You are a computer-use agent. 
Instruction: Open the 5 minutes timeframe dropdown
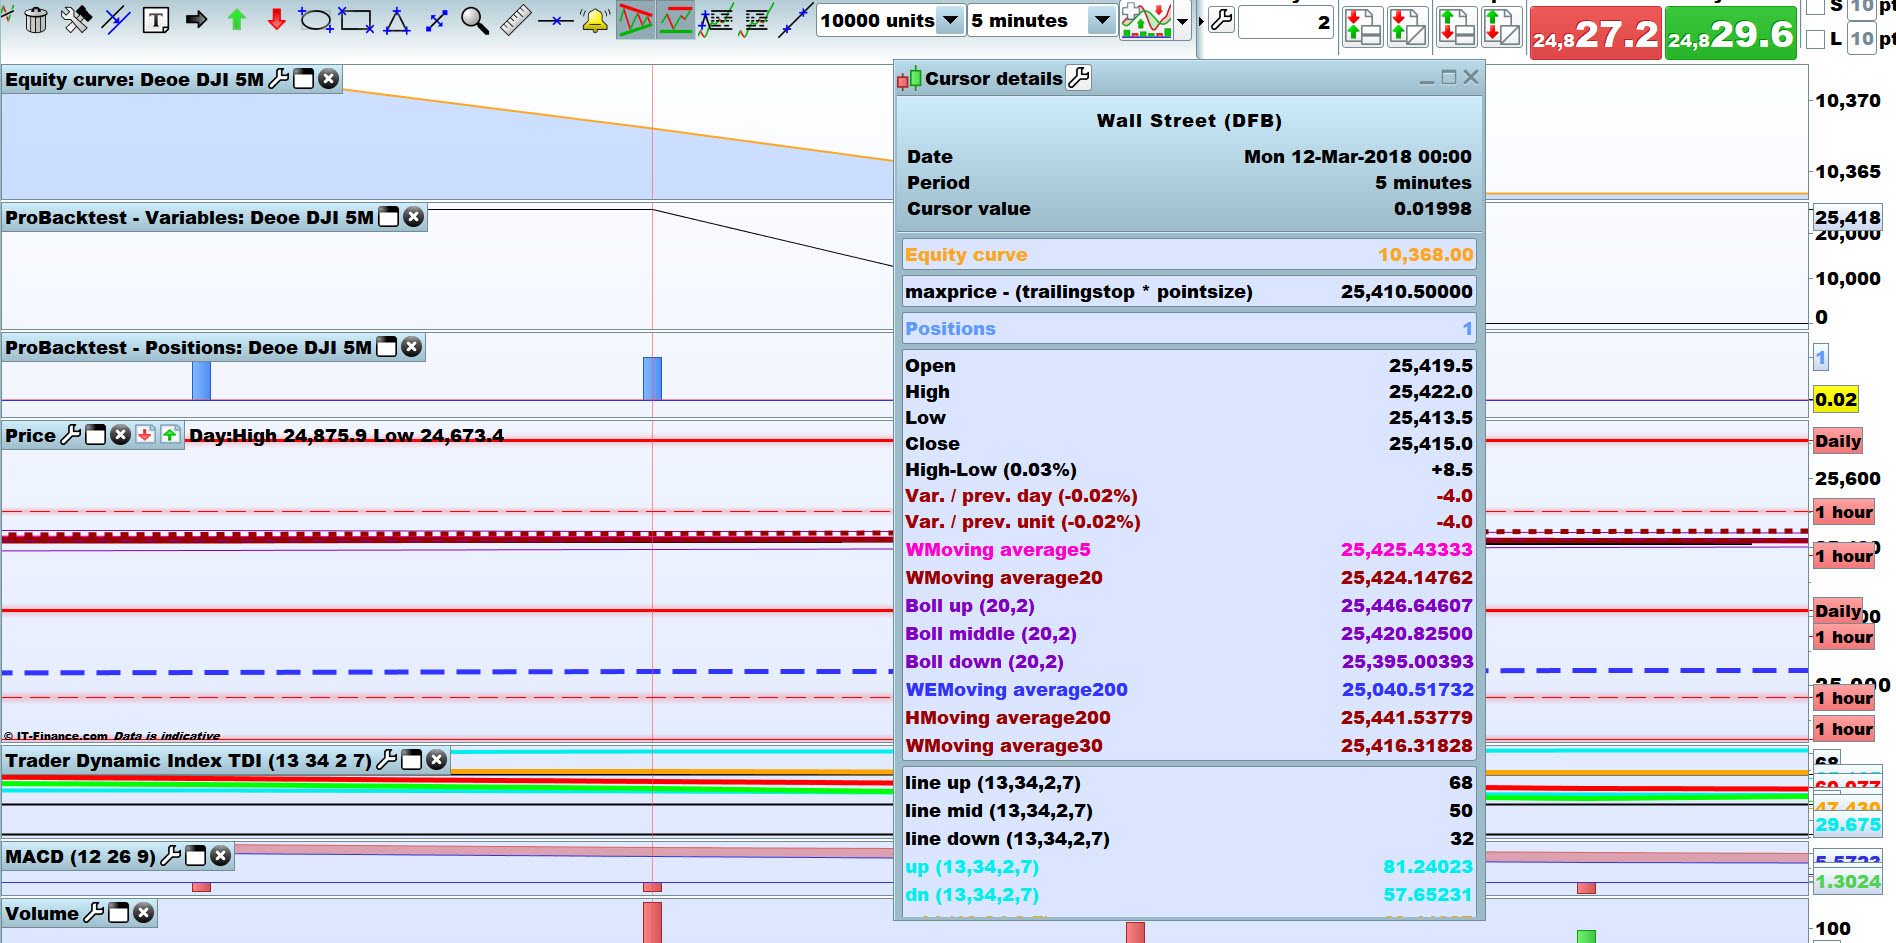coord(1101,20)
